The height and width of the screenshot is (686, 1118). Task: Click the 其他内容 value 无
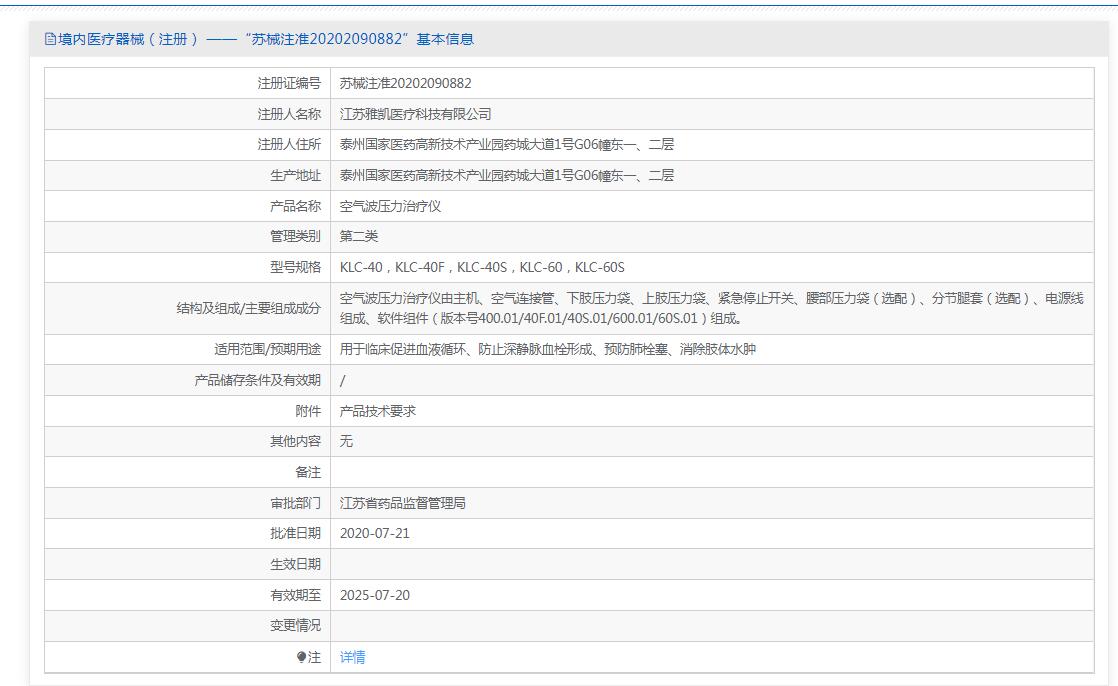346,441
